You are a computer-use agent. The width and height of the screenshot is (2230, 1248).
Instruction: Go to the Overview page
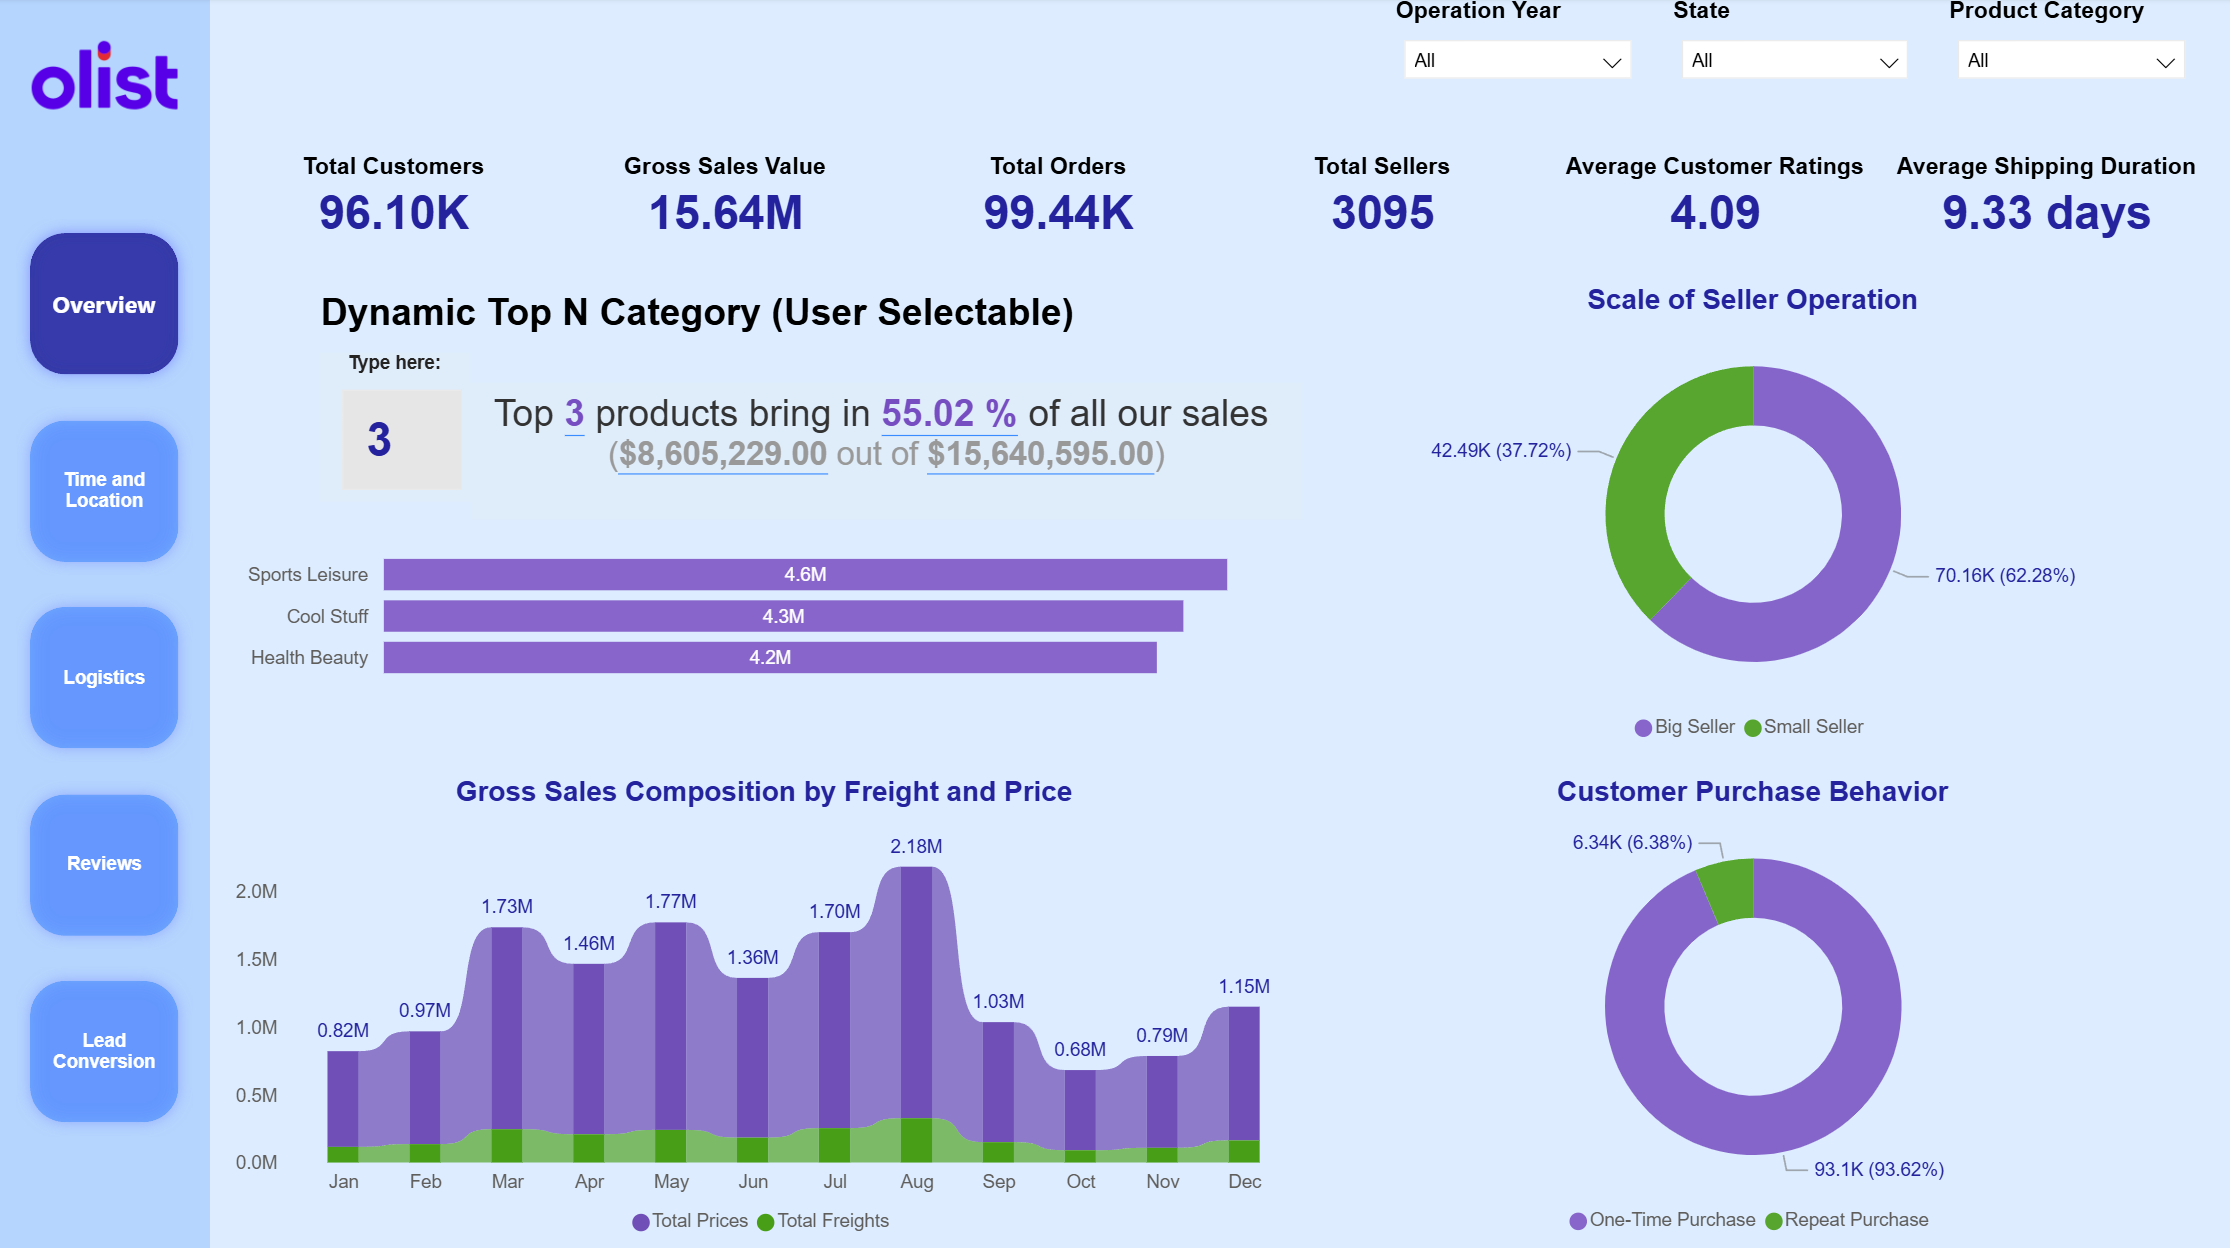pyautogui.click(x=104, y=304)
